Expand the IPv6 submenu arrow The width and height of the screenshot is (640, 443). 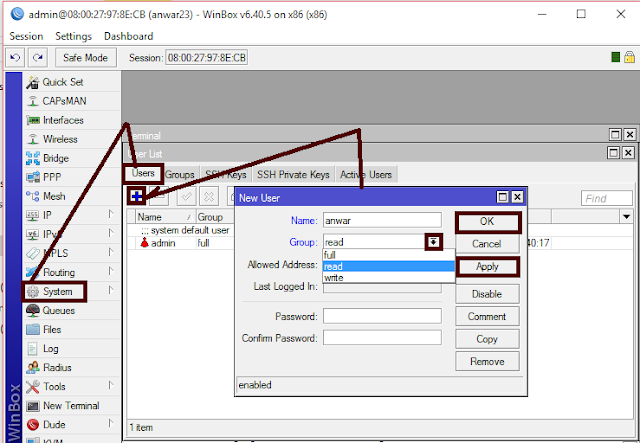pyautogui.click(x=111, y=233)
